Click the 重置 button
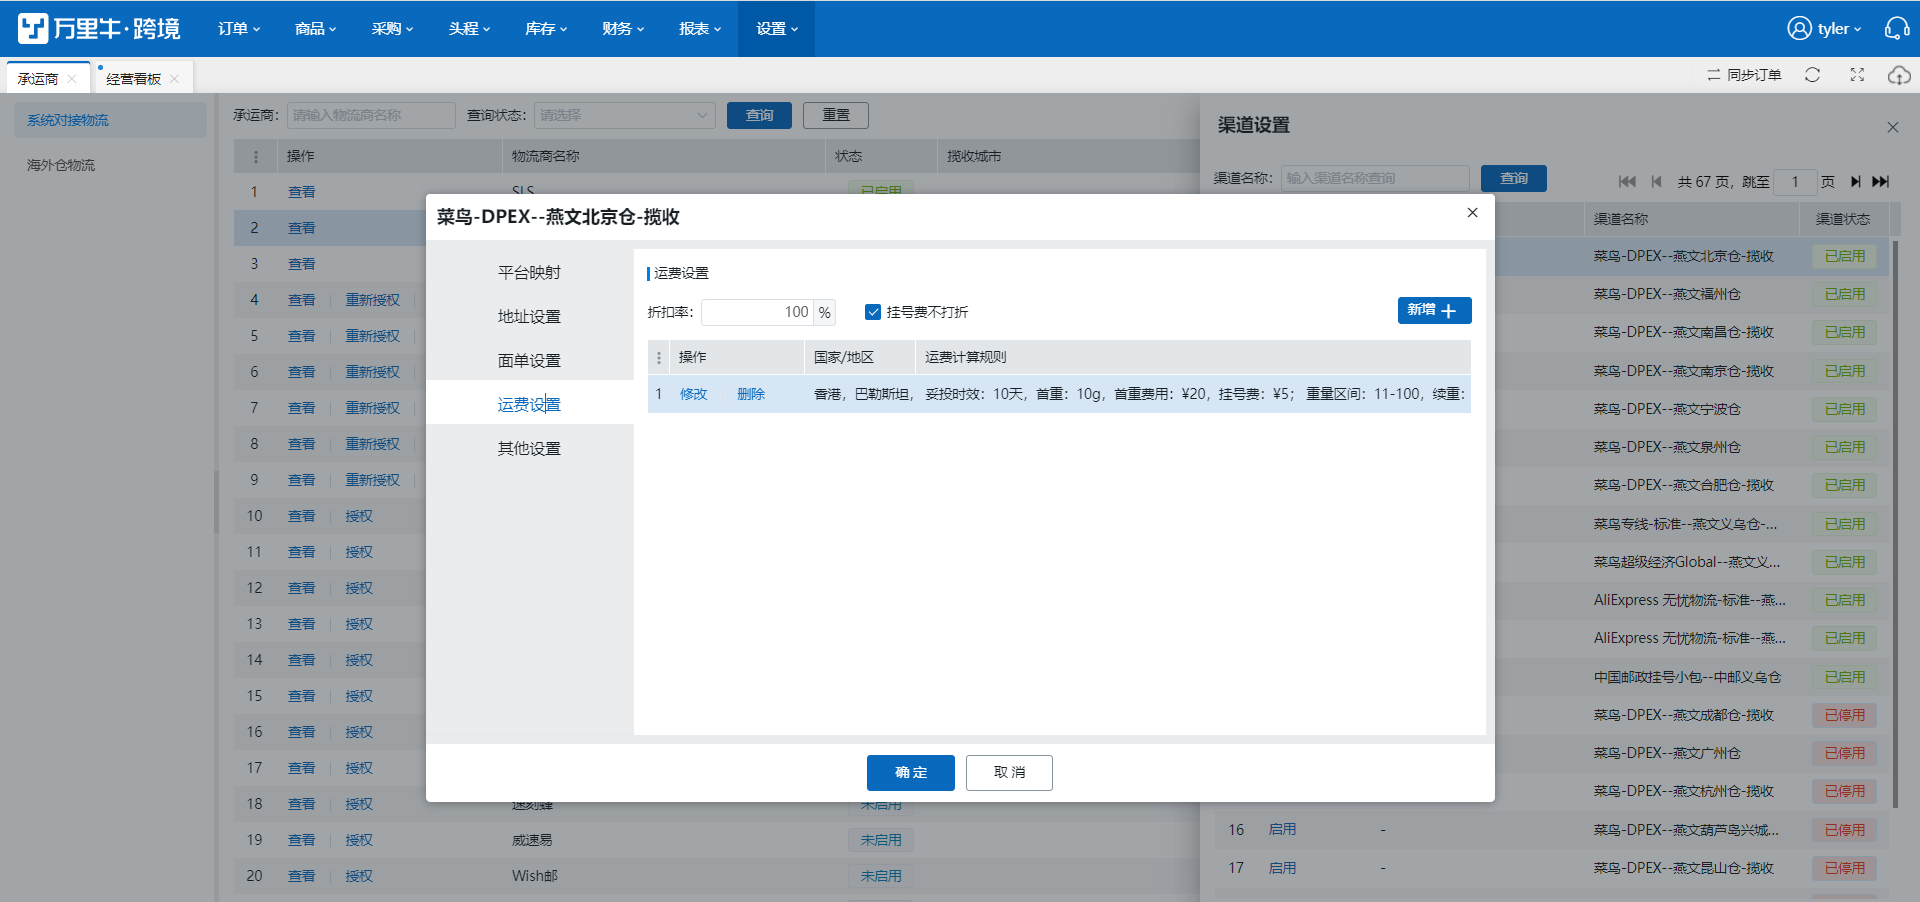The image size is (1920, 902). point(836,115)
